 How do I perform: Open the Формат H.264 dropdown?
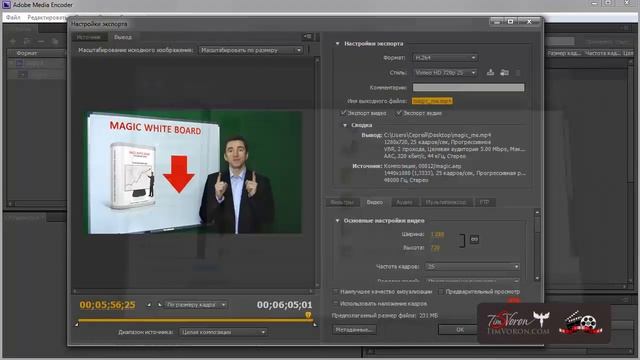pos(445,58)
